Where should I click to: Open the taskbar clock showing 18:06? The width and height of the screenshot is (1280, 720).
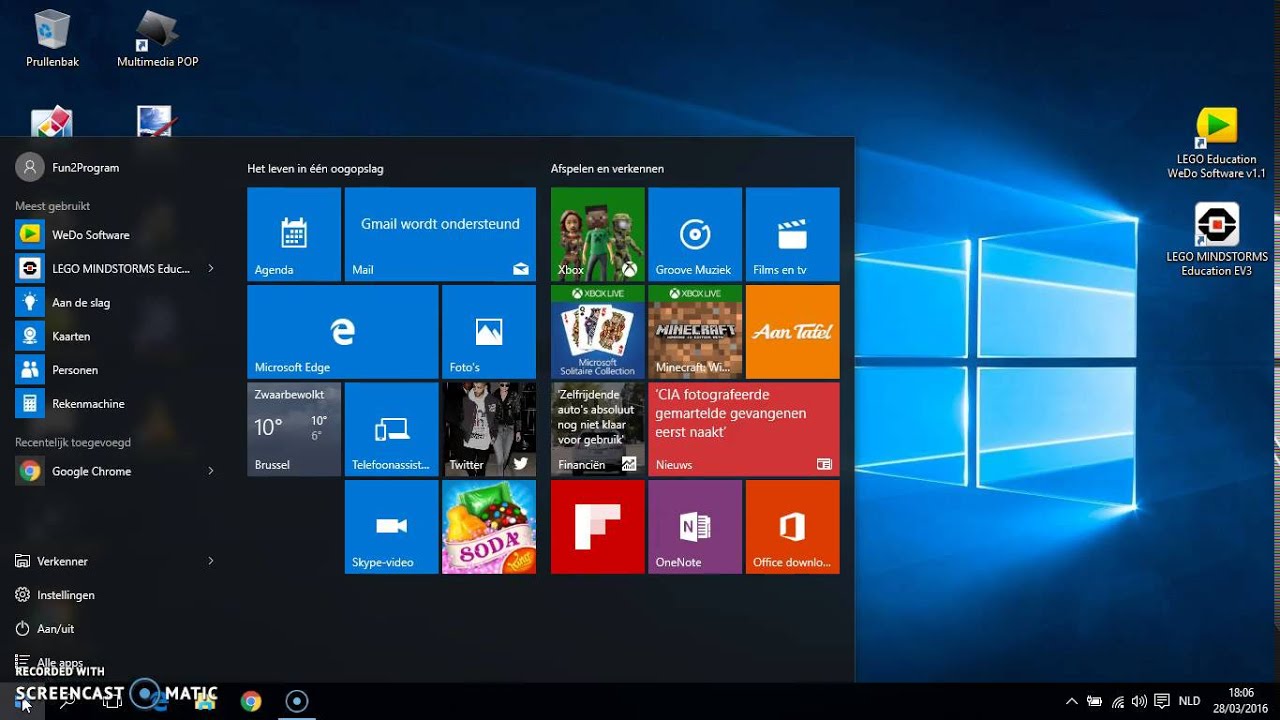(x=1241, y=700)
